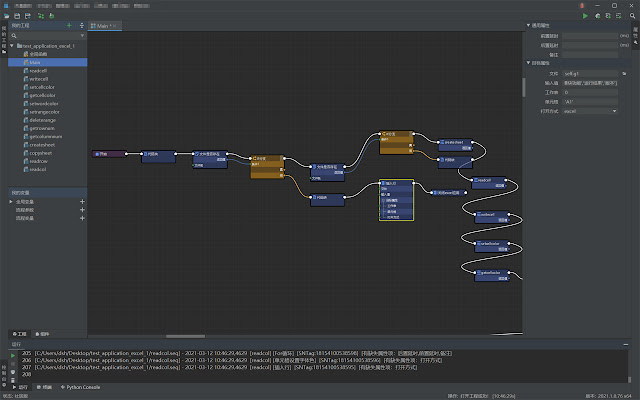Click the green play icon in run console
This screenshot has width=640, height=400.
click(13, 355)
